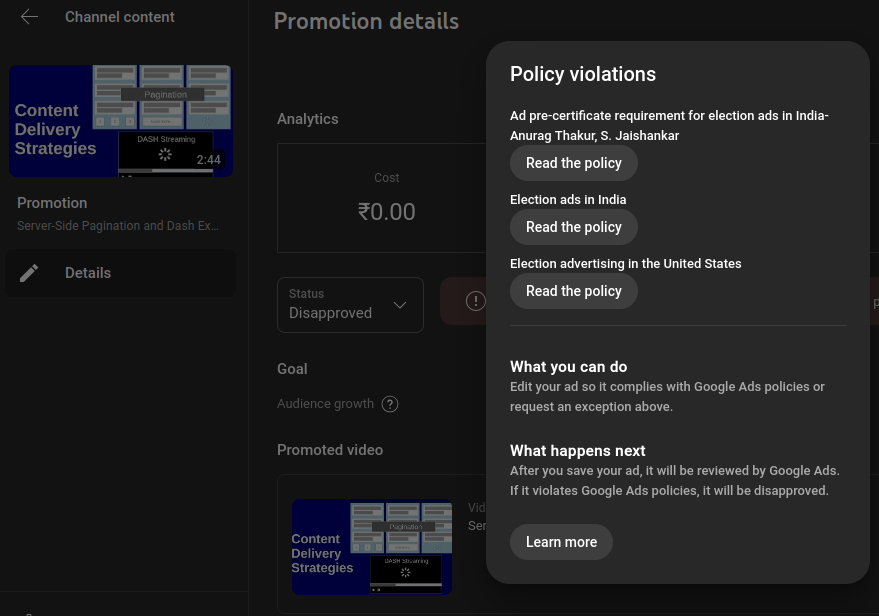Image resolution: width=879 pixels, height=616 pixels.
Task: Click the Promoted video section label
Action: coord(330,450)
